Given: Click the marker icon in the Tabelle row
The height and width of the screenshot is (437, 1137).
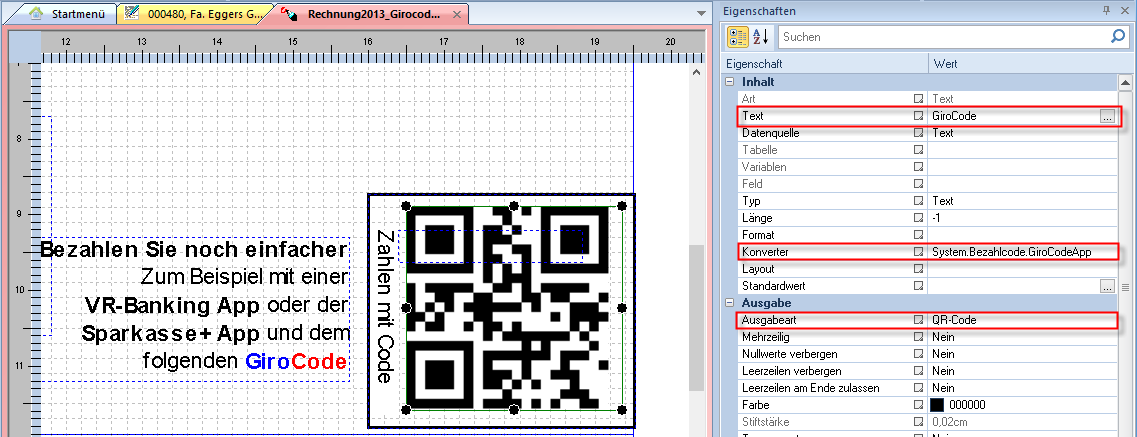Looking at the screenshot, I should click(x=919, y=150).
